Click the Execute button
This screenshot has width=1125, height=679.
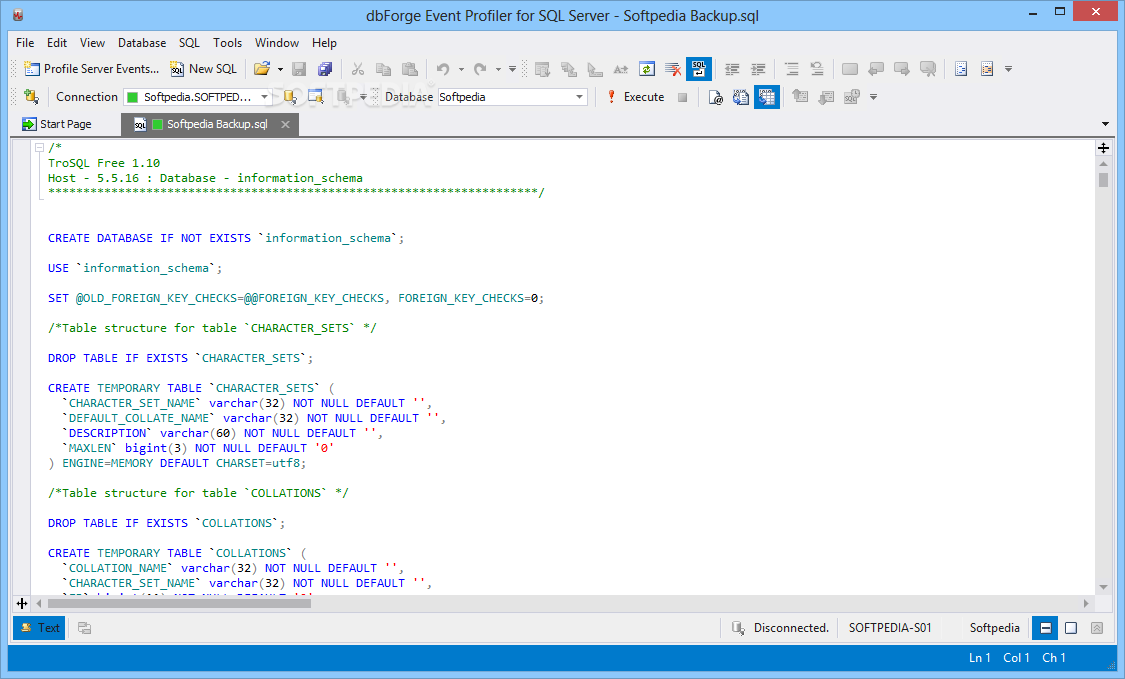pos(636,97)
